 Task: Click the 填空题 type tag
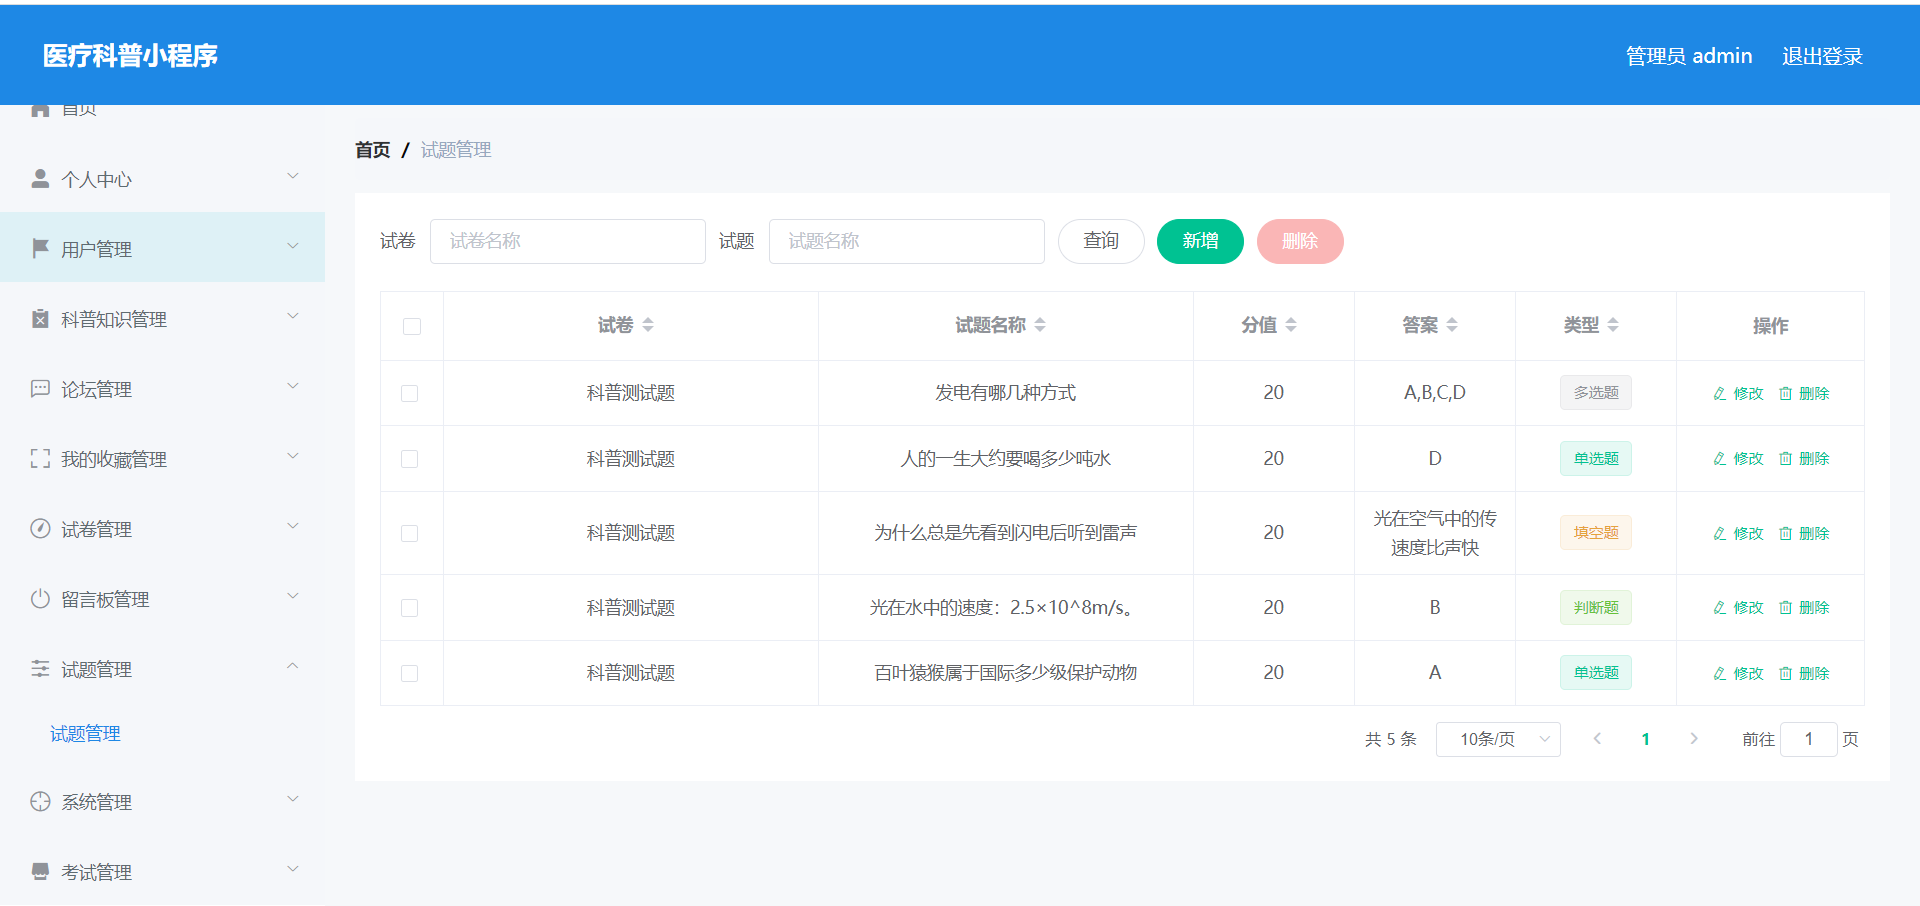pyautogui.click(x=1596, y=533)
